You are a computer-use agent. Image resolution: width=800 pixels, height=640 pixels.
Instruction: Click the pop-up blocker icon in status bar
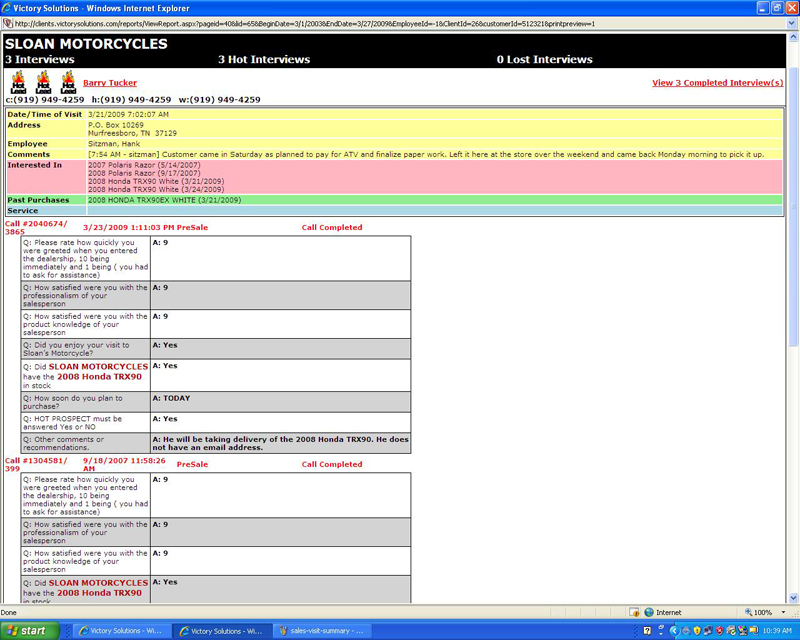click(634, 612)
